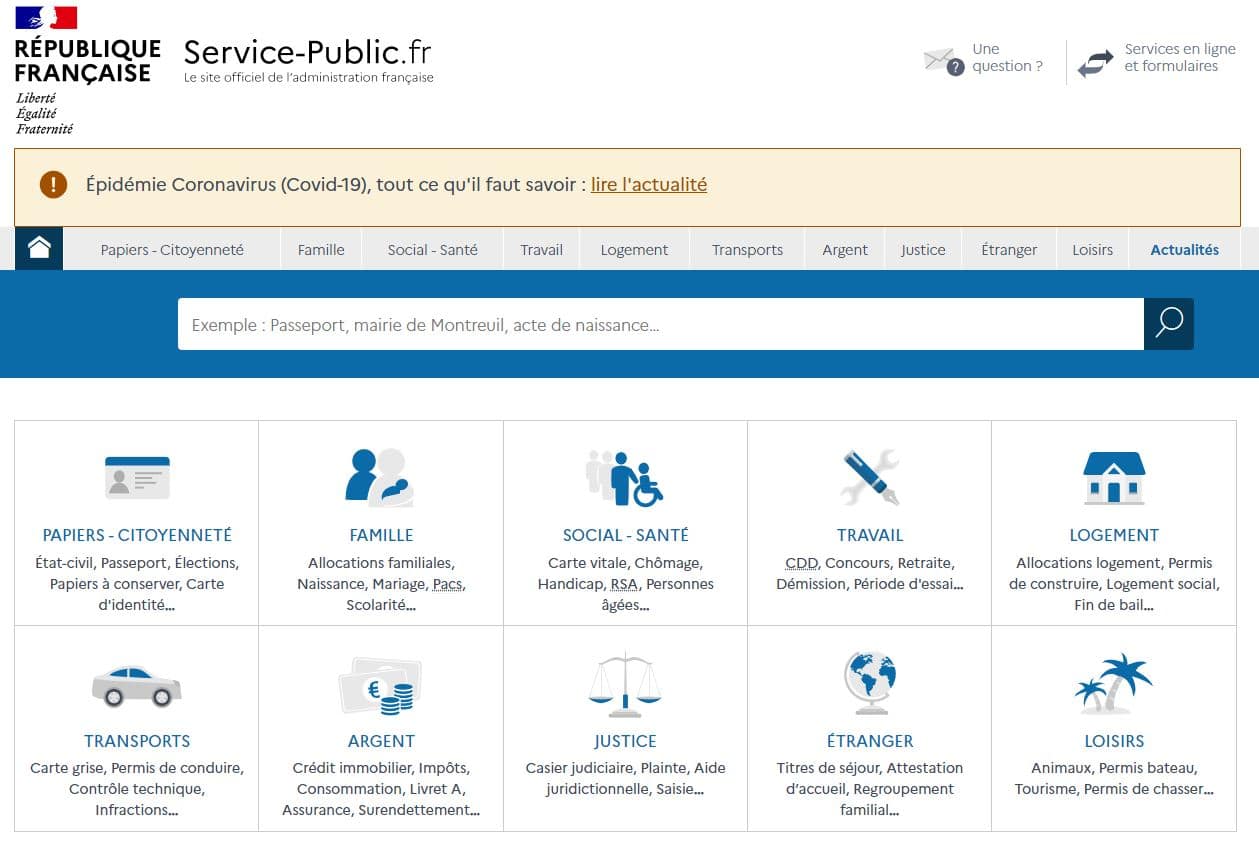The height and width of the screenshot is (846, 1259).
Task: Open the Actualités navigation tab
Action: 1185,250
